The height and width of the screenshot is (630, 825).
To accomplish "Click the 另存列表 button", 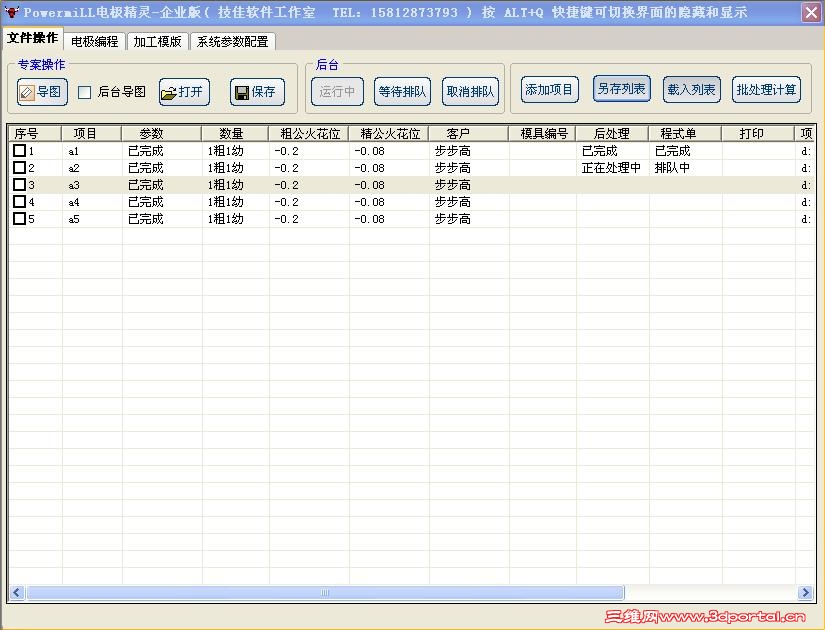I will (x=622, y=88).
